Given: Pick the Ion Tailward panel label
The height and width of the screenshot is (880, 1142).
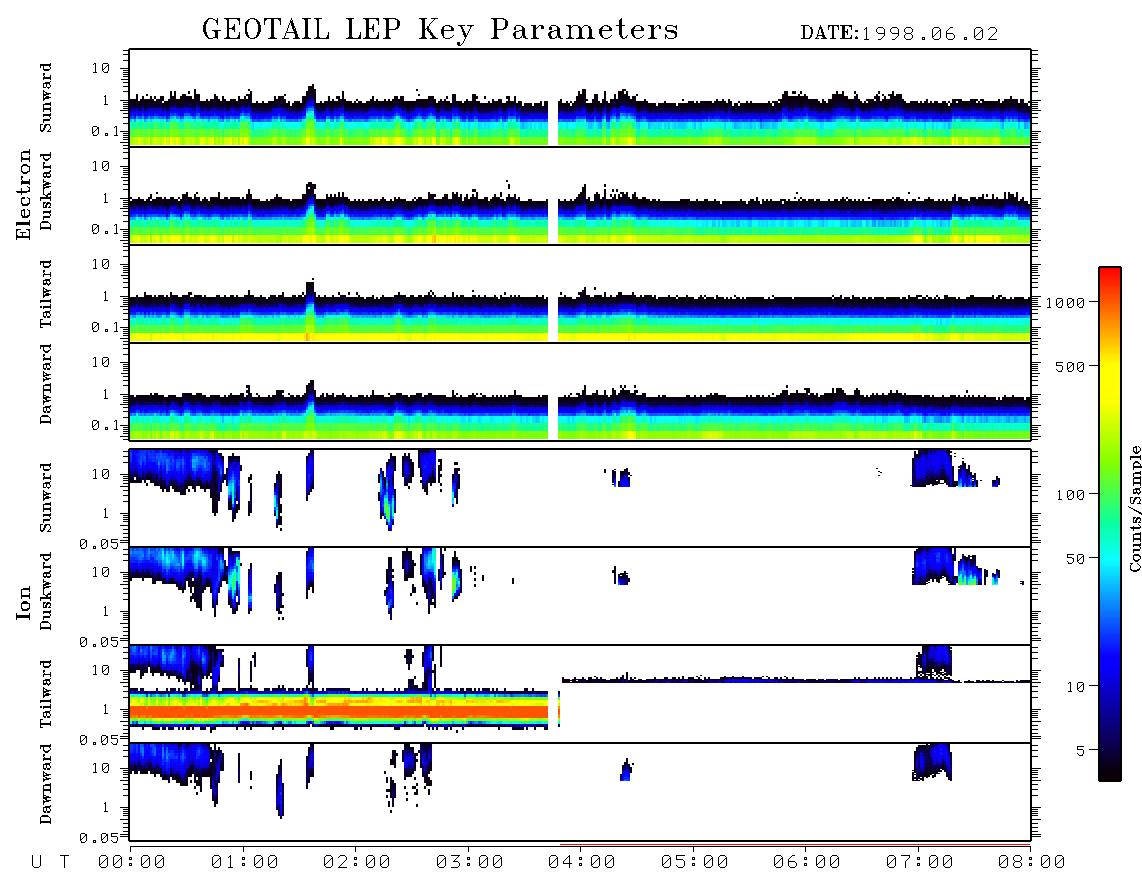Looking at the screenshot, I should [x=46, y=694].
